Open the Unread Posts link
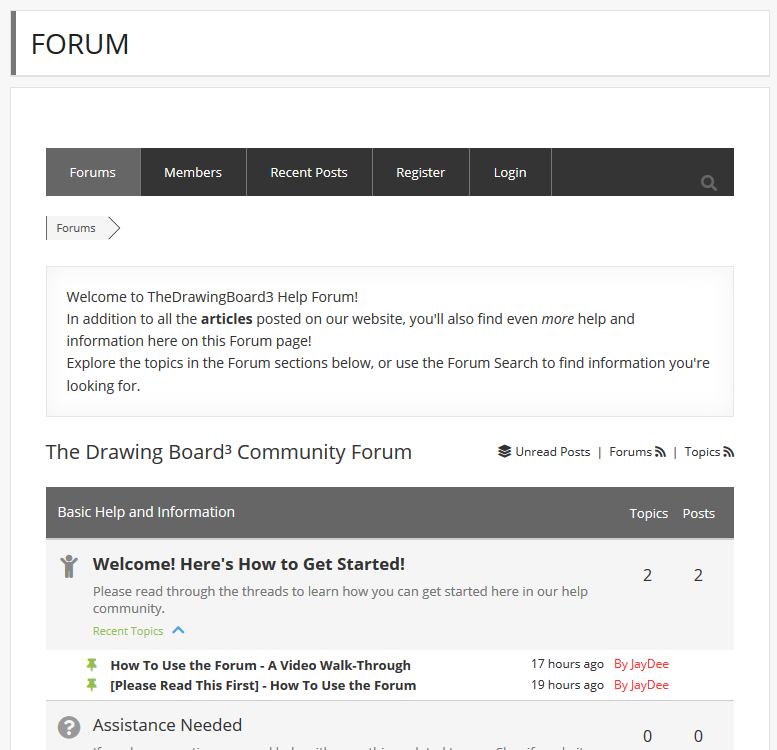 553,452
